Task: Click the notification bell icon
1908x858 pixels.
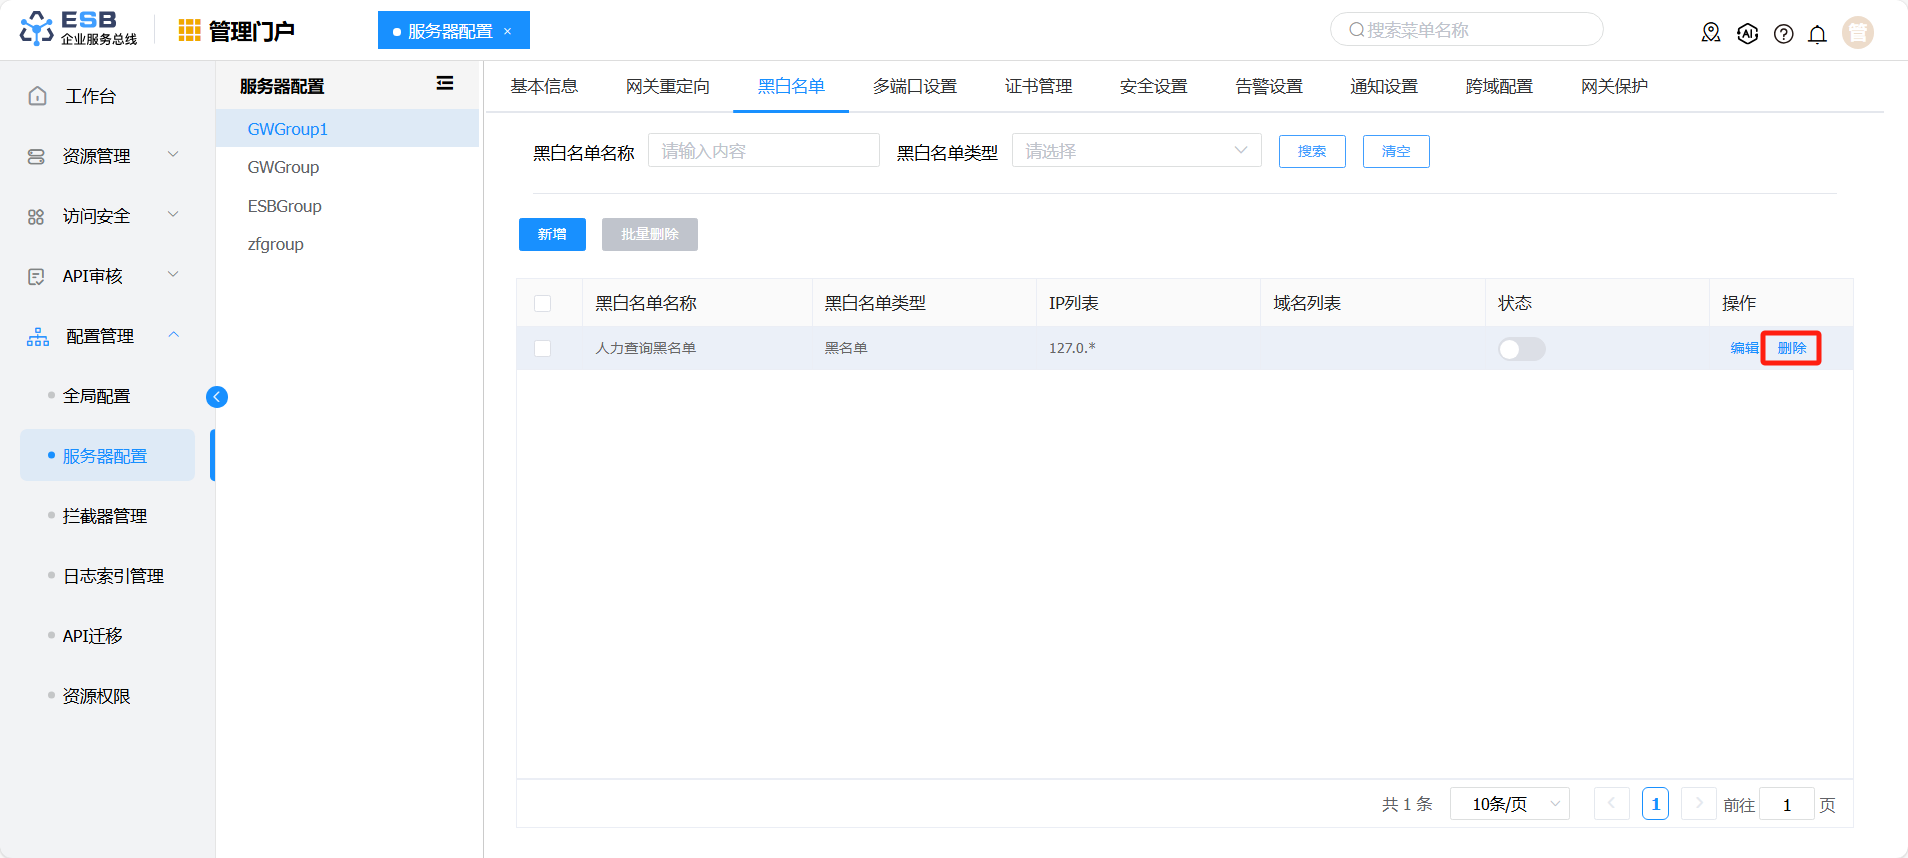Action: pos(1817,34)
